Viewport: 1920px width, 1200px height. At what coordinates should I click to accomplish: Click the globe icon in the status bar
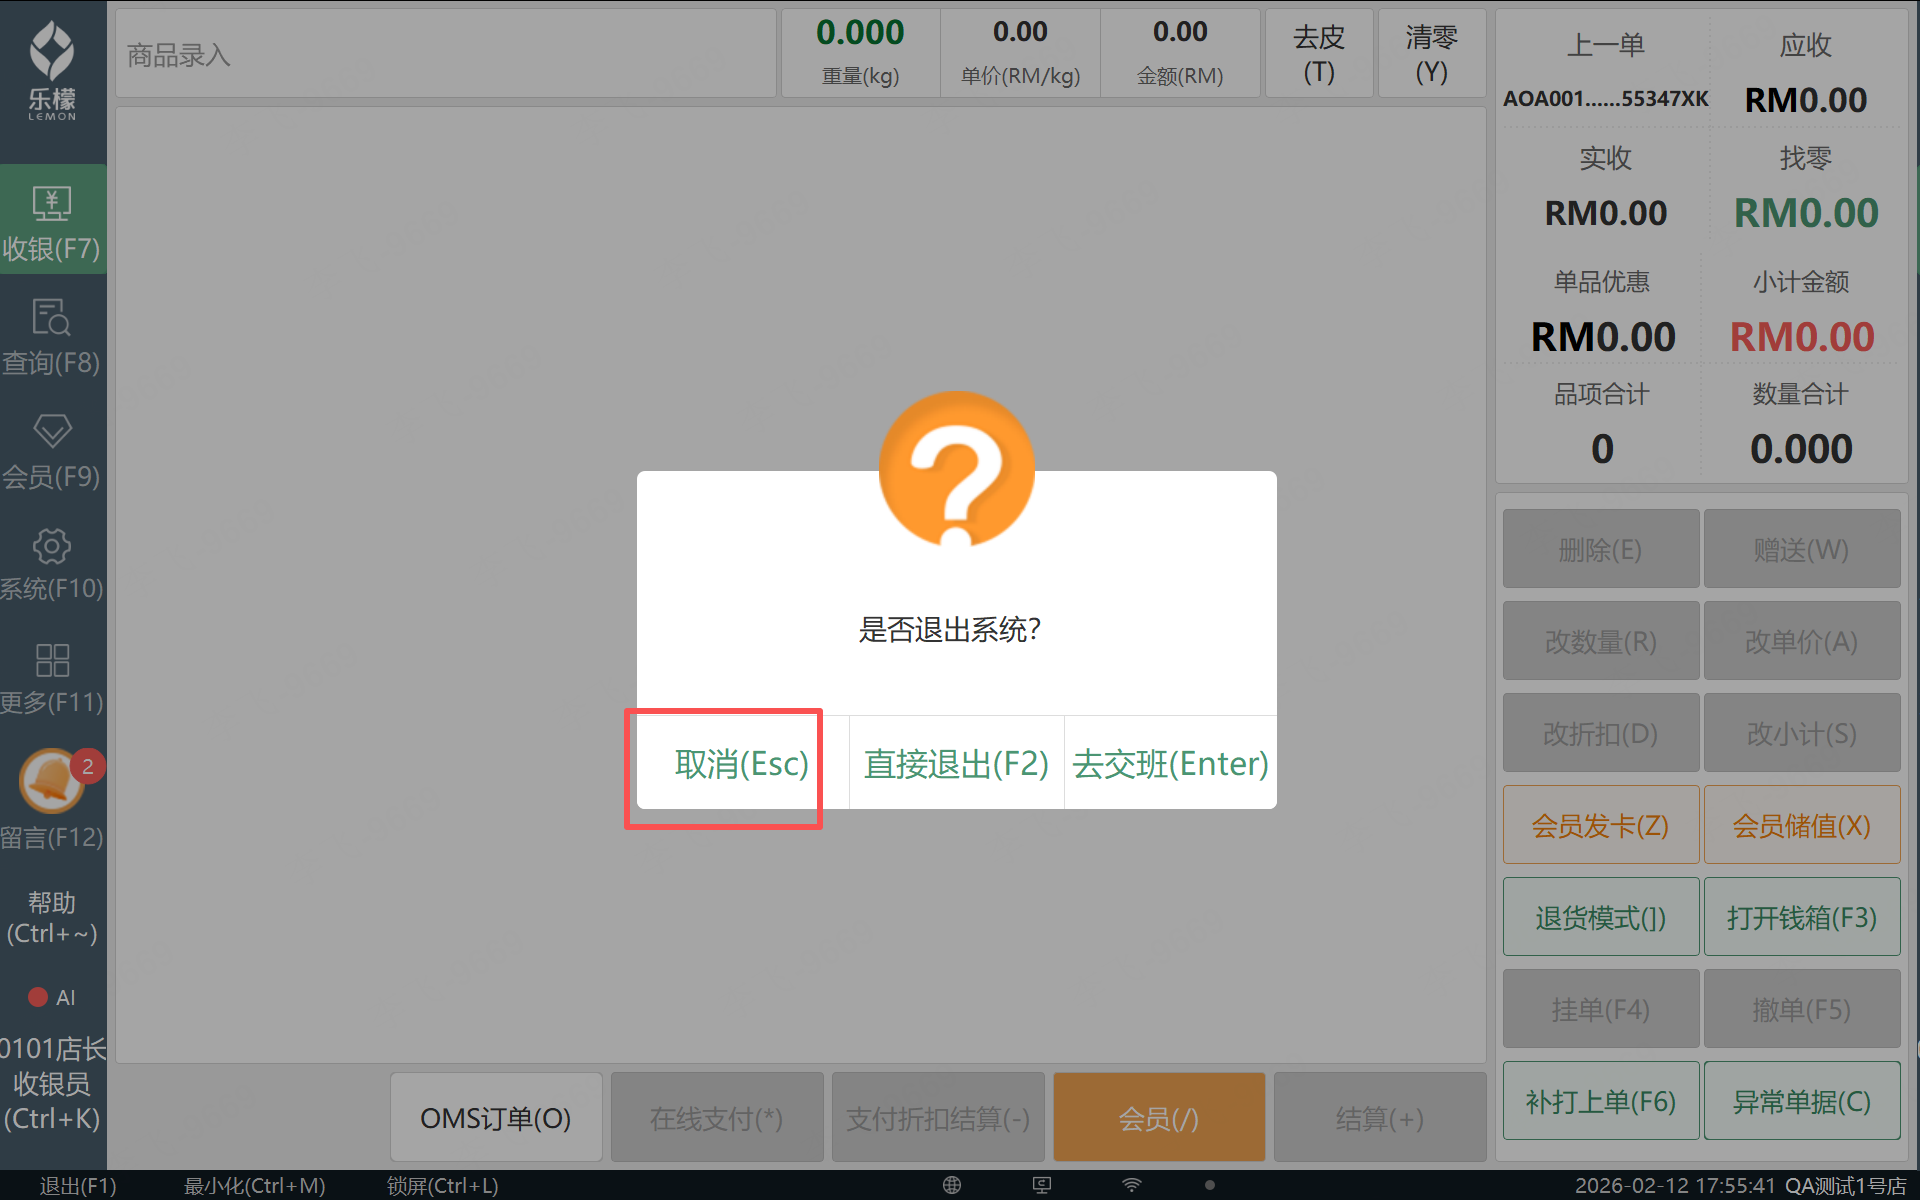click(x=951, y=1185)
